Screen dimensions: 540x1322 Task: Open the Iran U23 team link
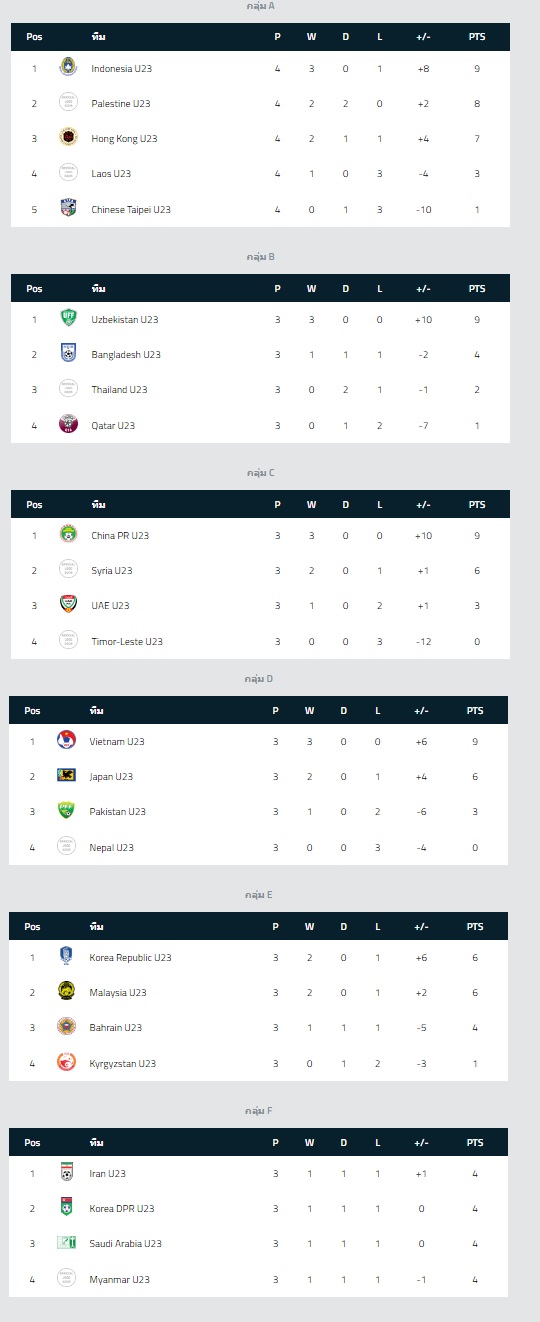tap(107, 1173)
